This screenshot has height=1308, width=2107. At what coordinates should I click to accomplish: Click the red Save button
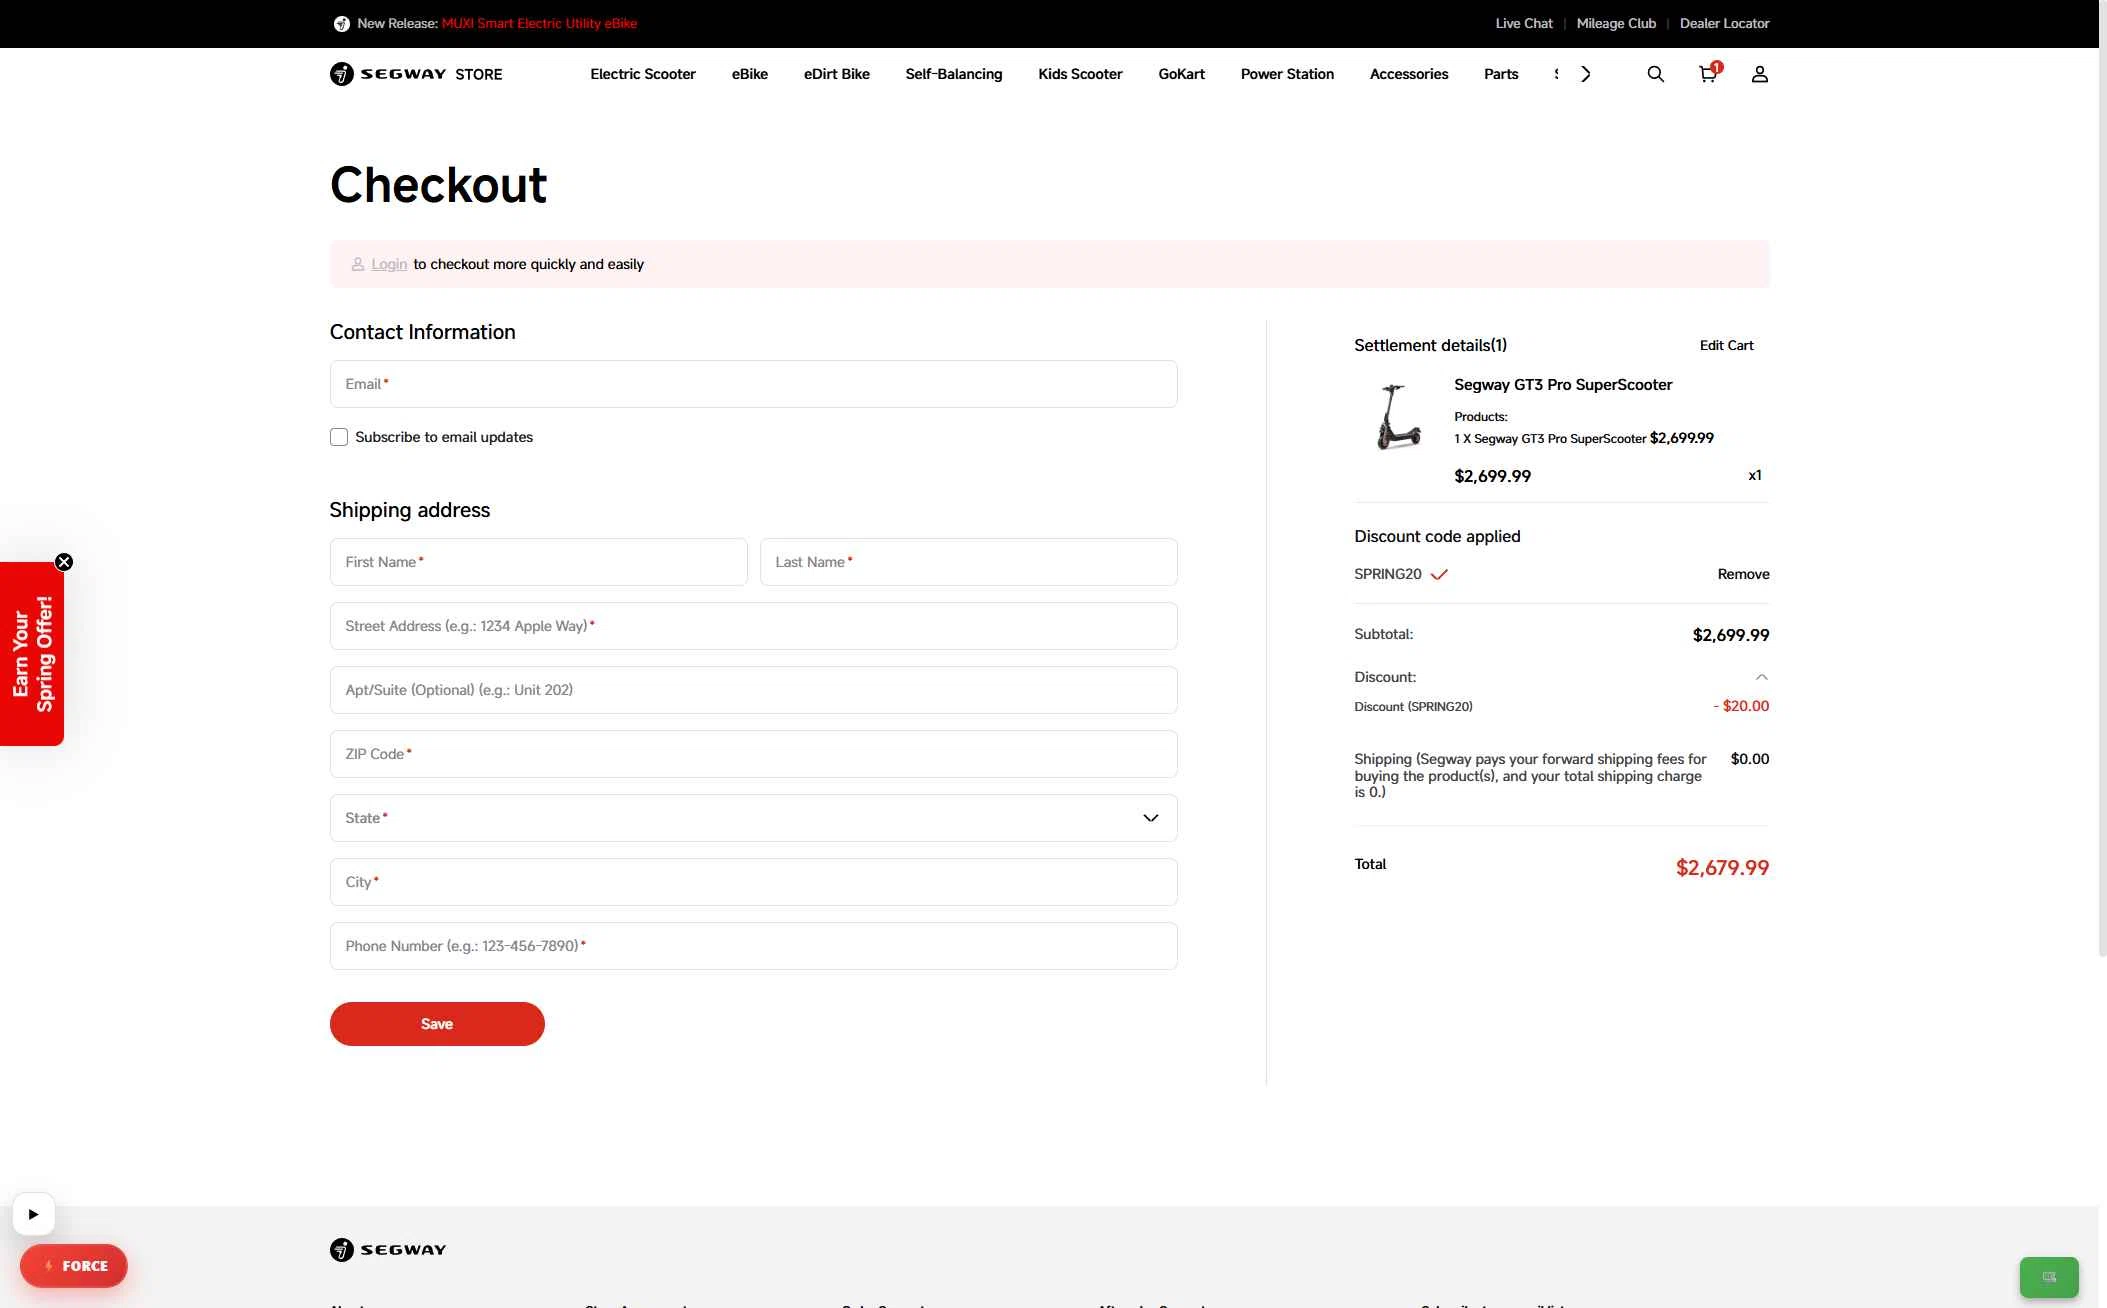(x=437, y=1024)
